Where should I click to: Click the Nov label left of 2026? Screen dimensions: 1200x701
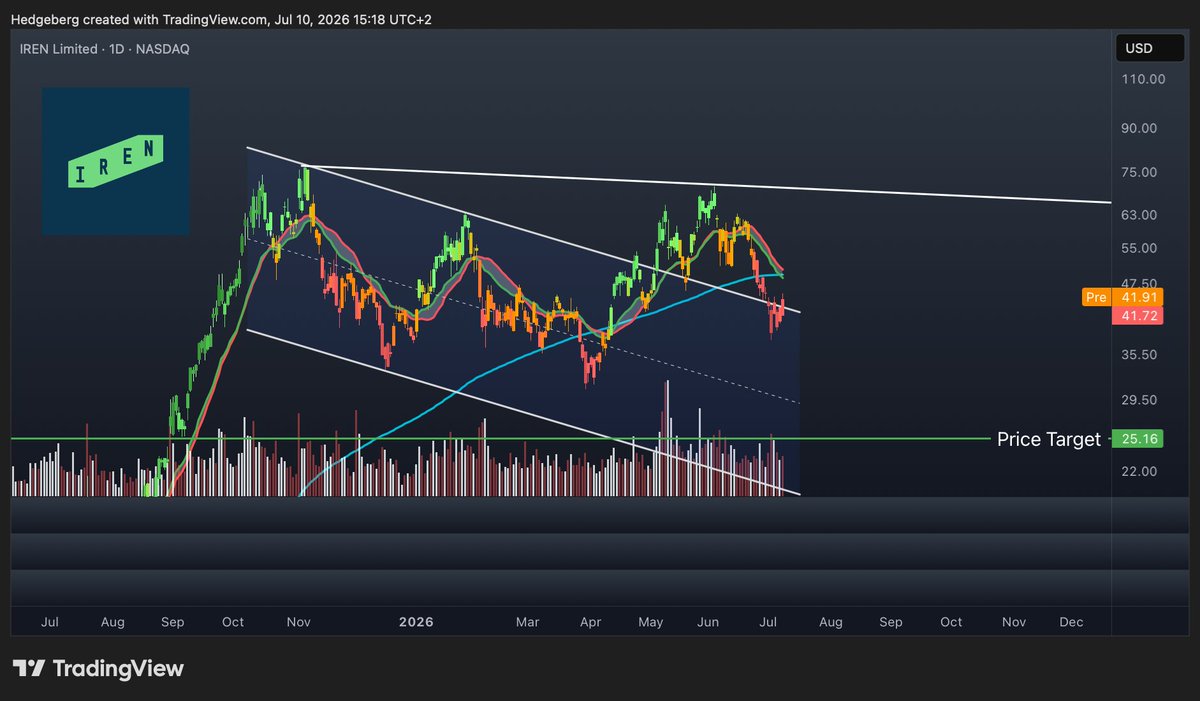coord(298,622)
